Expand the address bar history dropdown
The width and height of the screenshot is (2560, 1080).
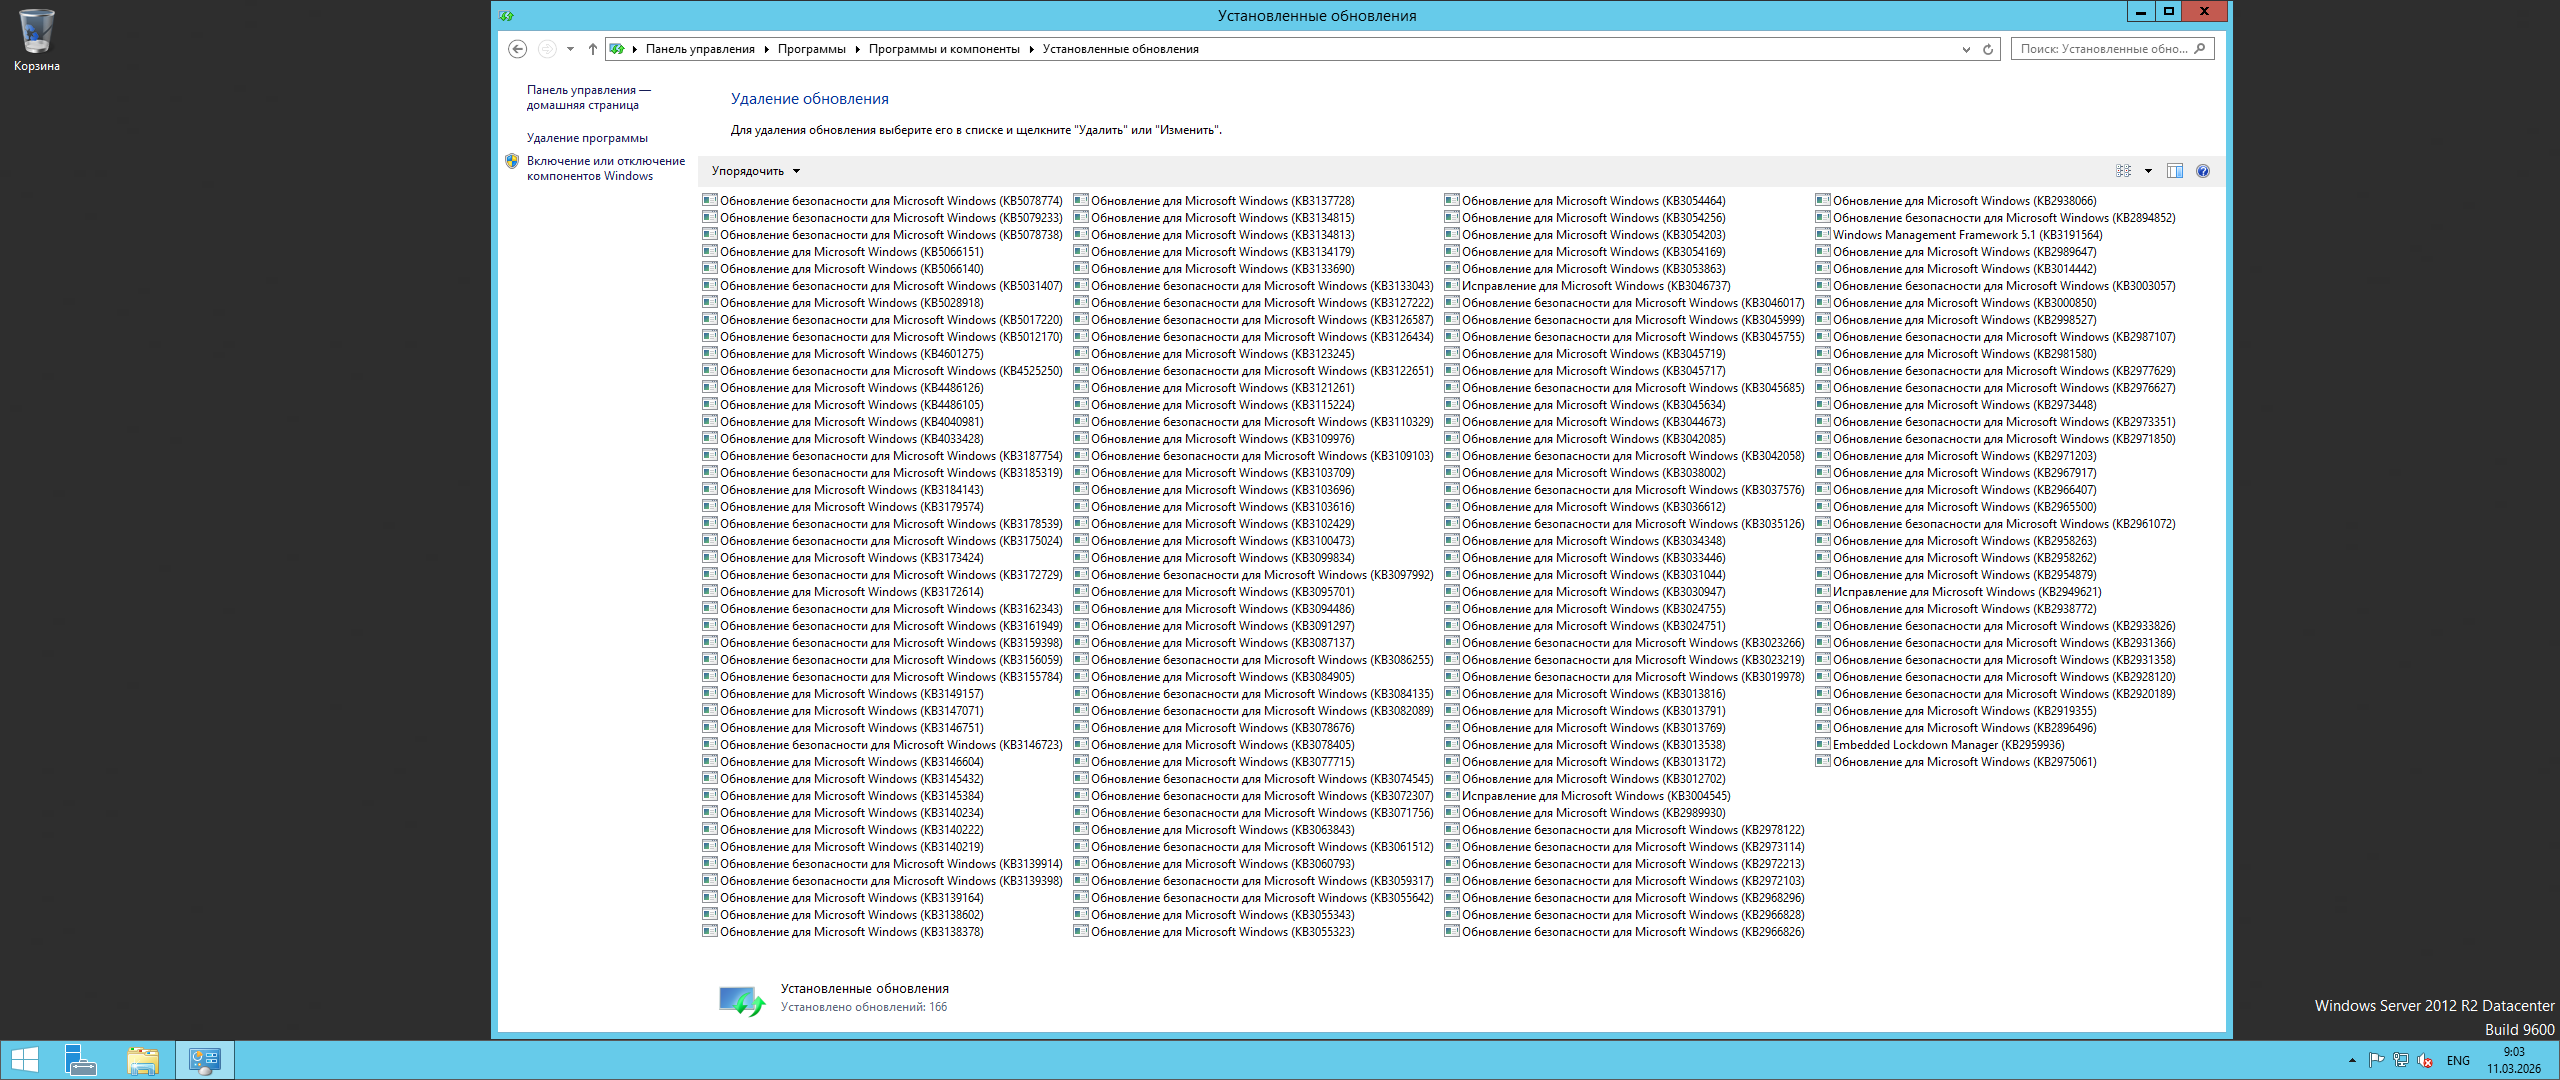click(1966, 49)
